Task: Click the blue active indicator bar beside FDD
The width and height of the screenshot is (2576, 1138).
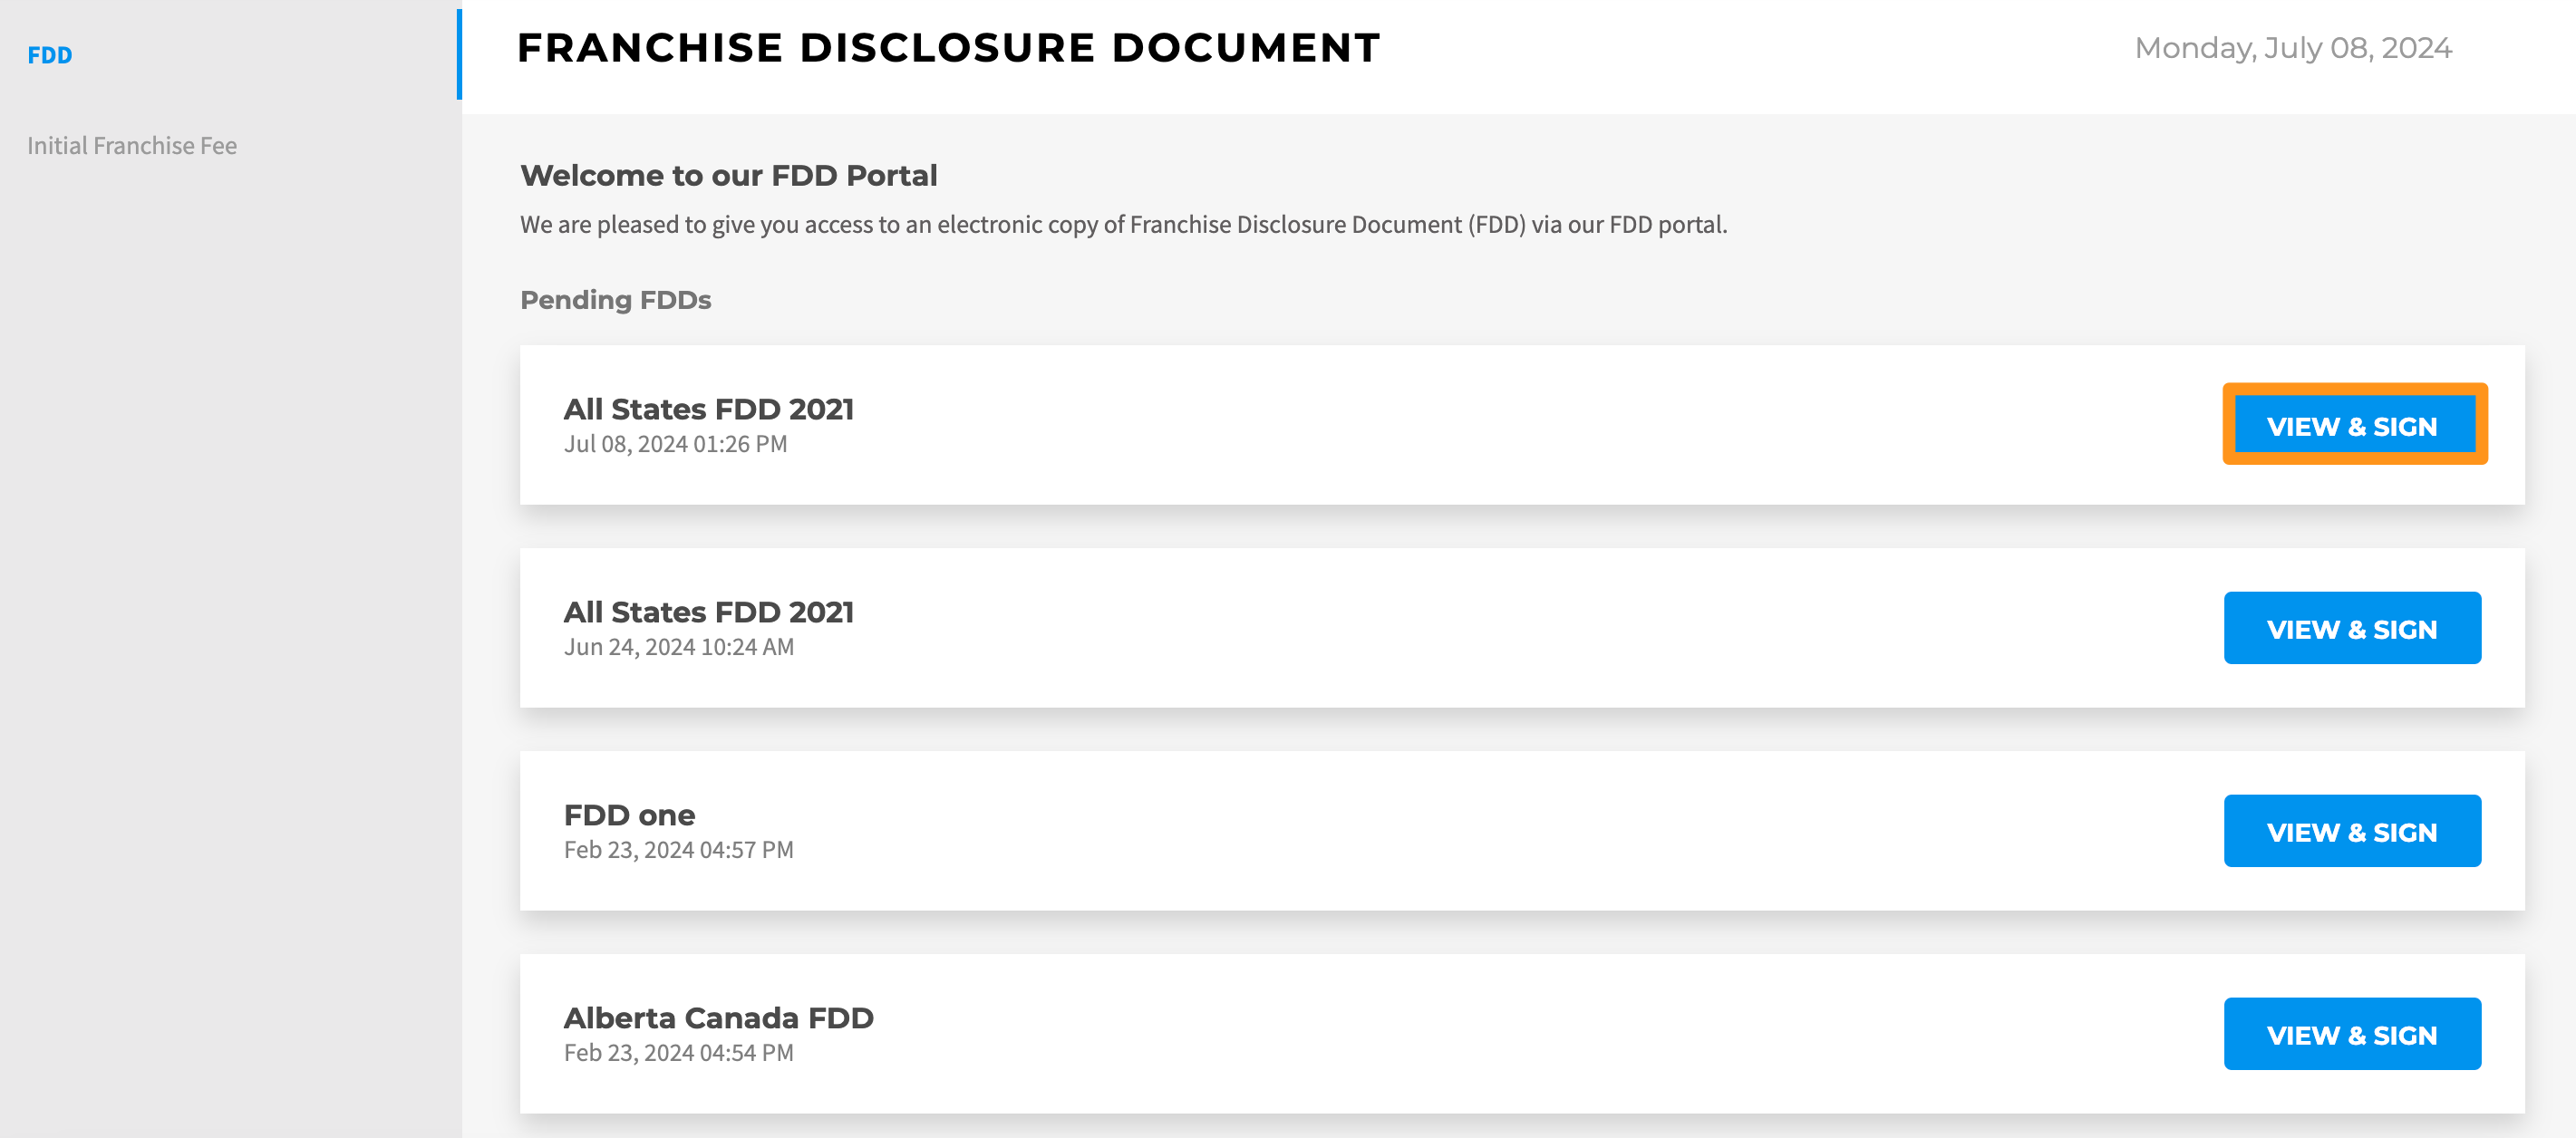Action: tap(459, 54)
